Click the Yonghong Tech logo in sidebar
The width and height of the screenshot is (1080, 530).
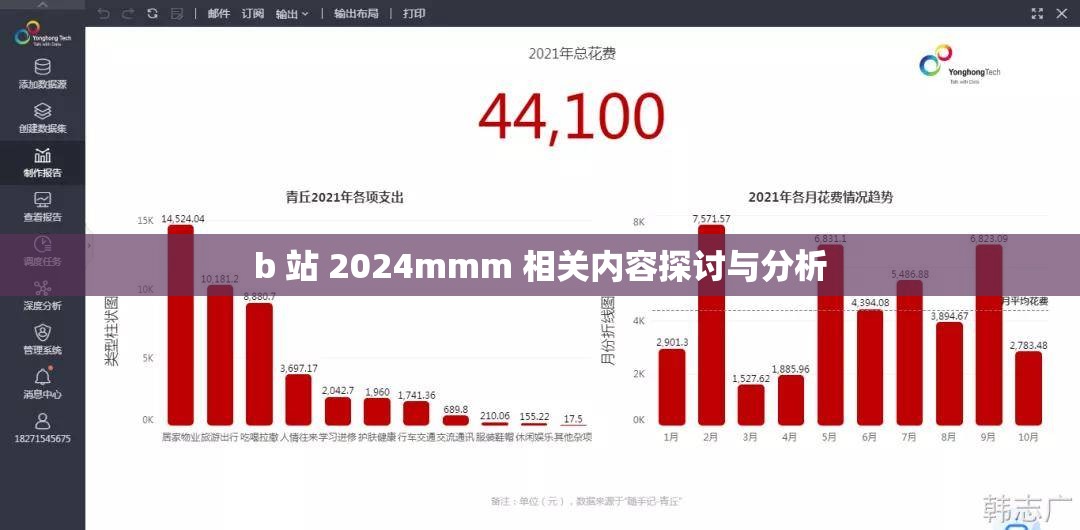click(42, 34)
